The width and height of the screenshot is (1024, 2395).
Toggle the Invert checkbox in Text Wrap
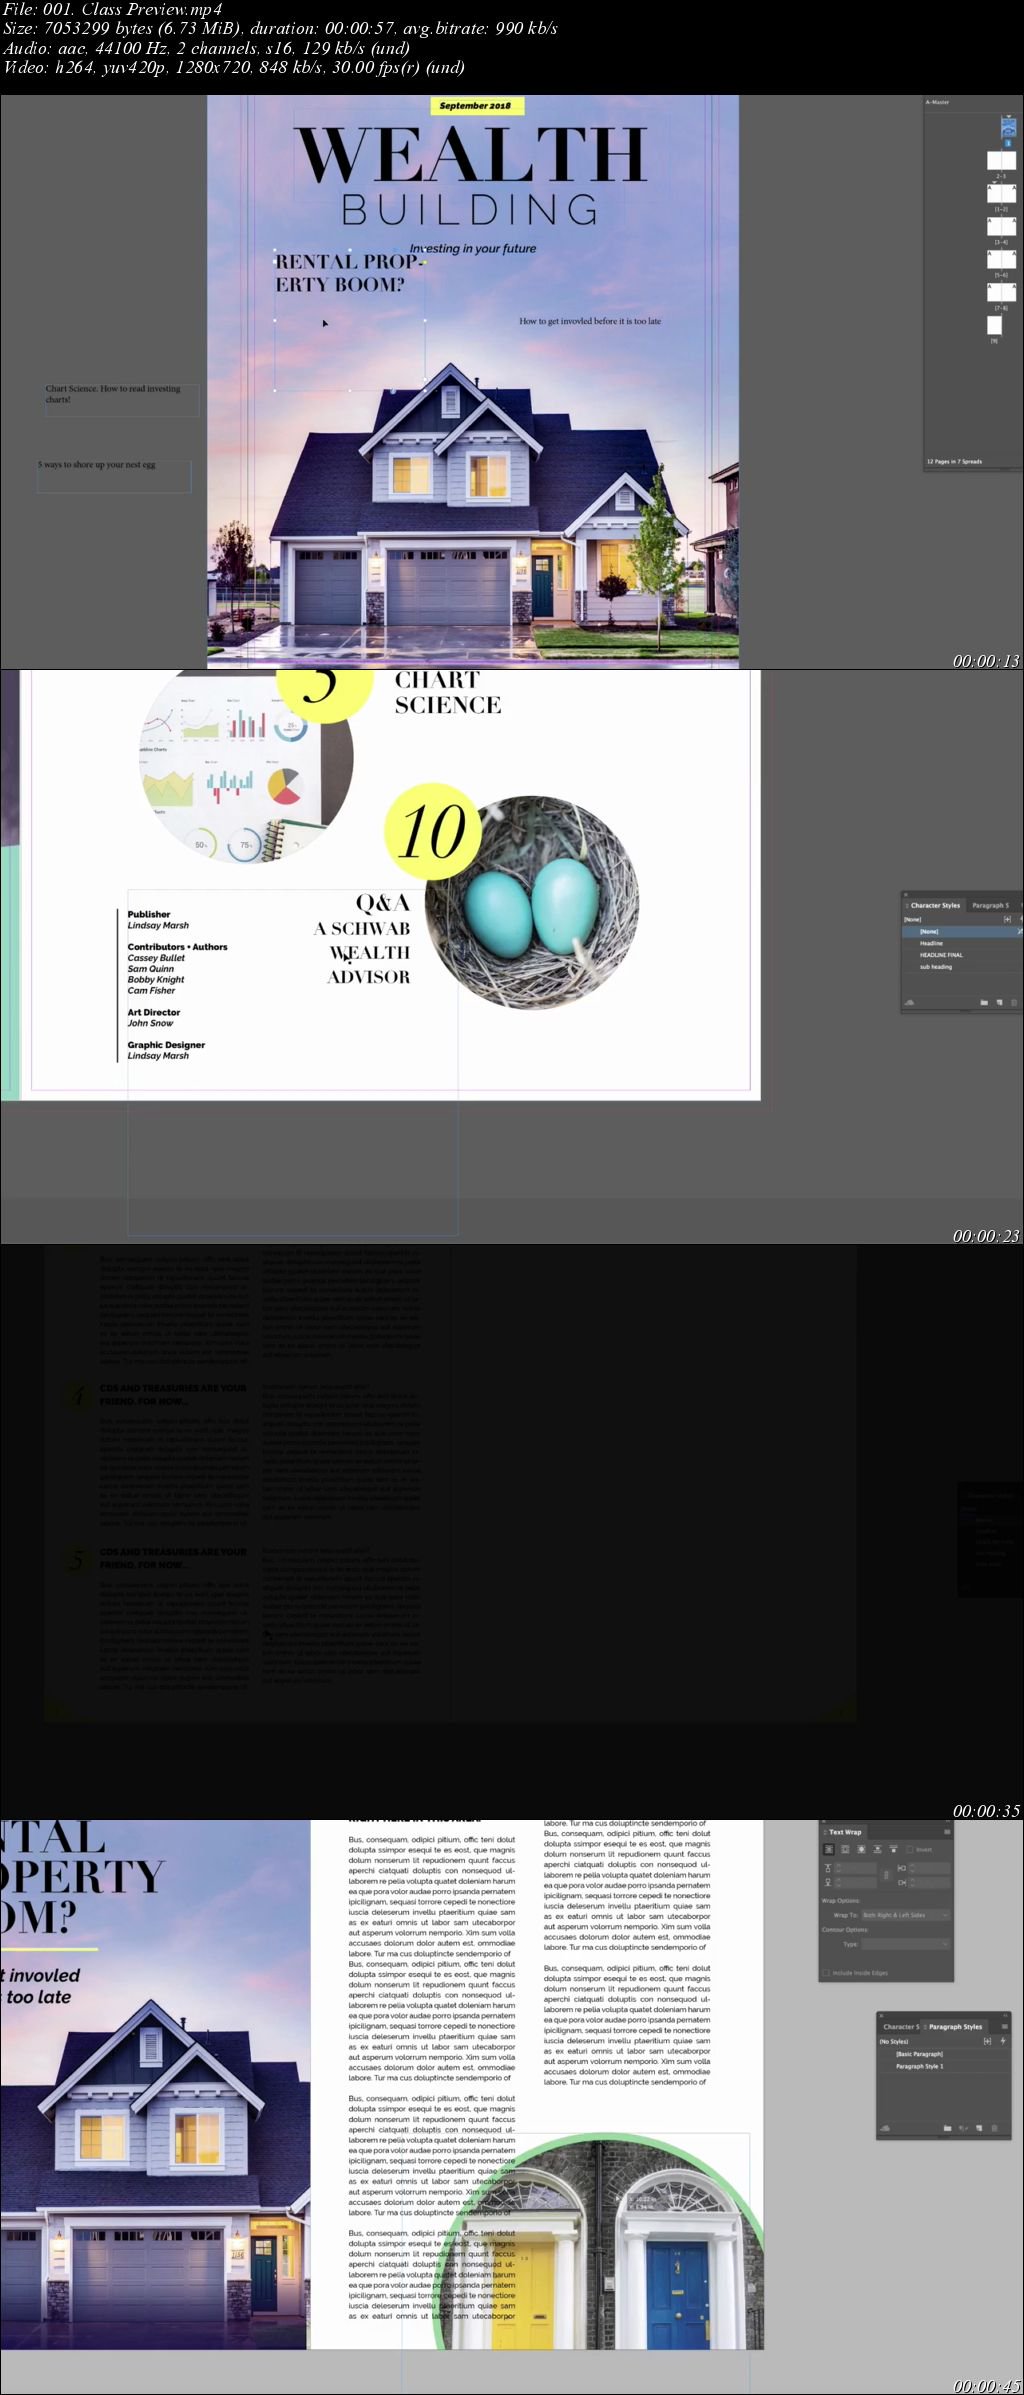pyautogui.click(x=910, y=1849)
